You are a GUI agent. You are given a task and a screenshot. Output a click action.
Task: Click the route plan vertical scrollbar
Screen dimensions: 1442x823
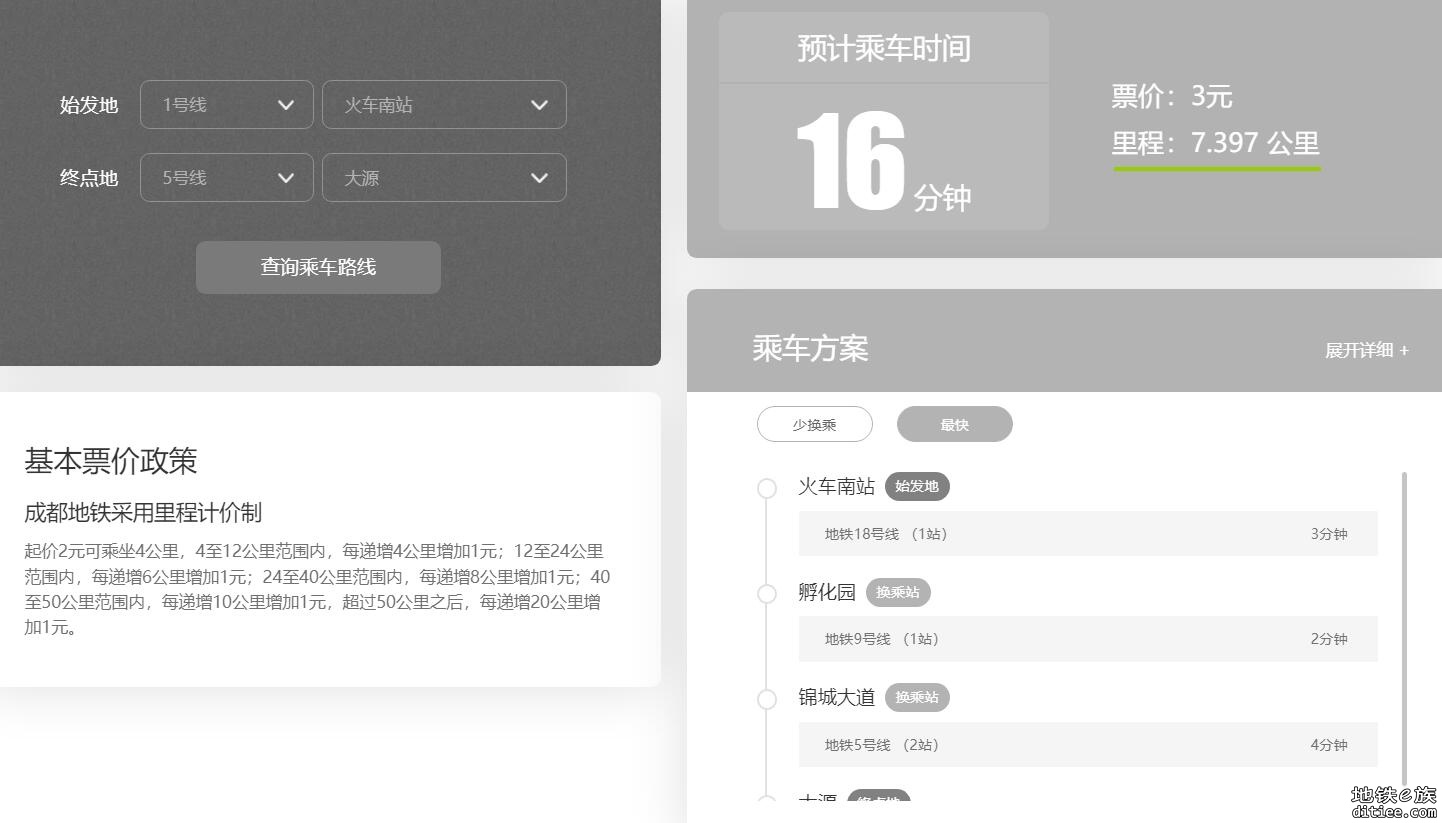(1404, 628)
